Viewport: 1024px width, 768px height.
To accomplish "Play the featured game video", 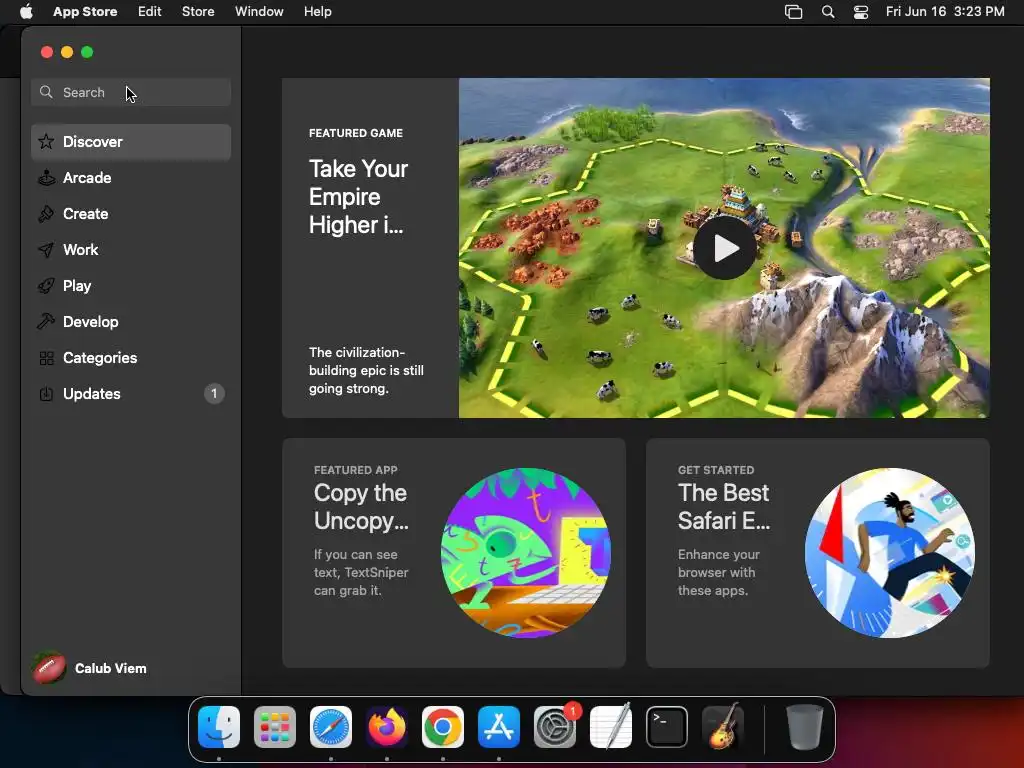I will [x=725, y=248].
